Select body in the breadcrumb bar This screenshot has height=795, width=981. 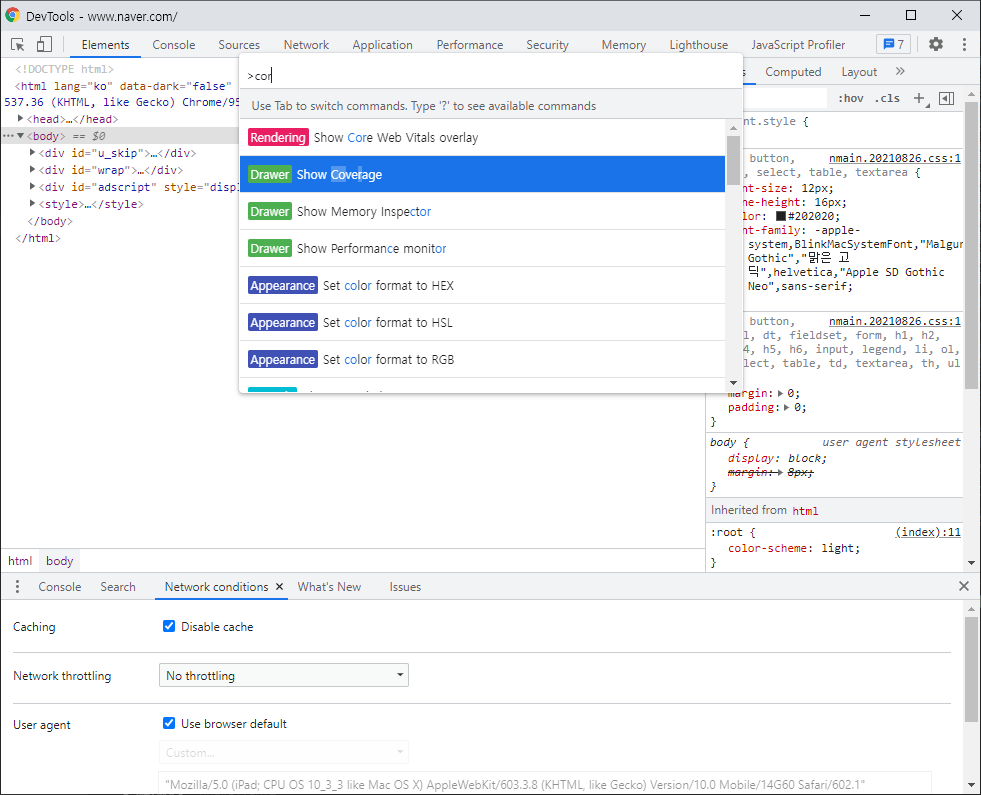59,561
